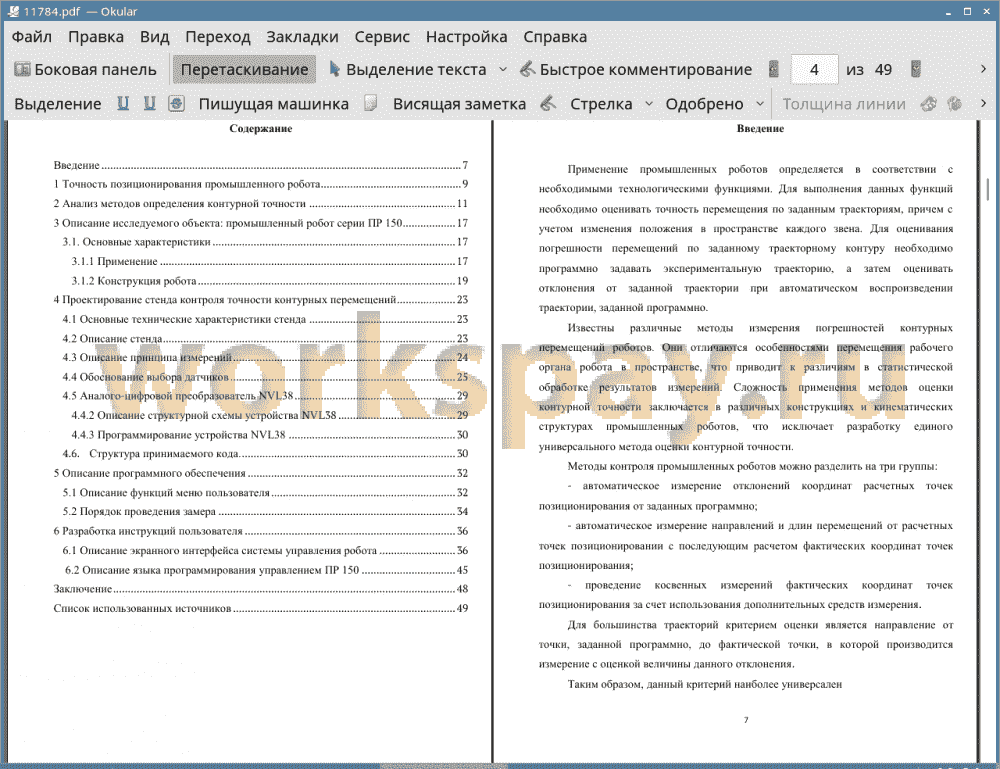1000x769 pixels.
Task: Click the 'Введение' heading on right page
Action: click(x=760, y=128)
